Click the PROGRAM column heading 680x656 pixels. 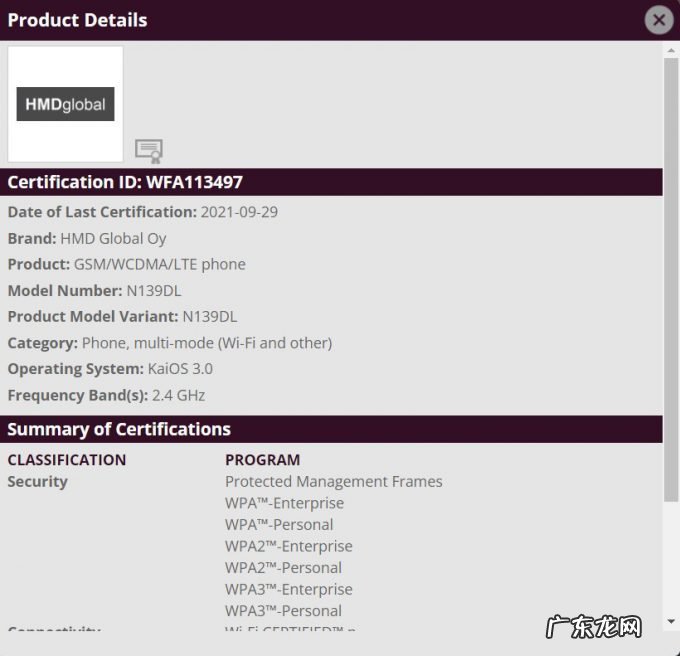tap(262, 460)
